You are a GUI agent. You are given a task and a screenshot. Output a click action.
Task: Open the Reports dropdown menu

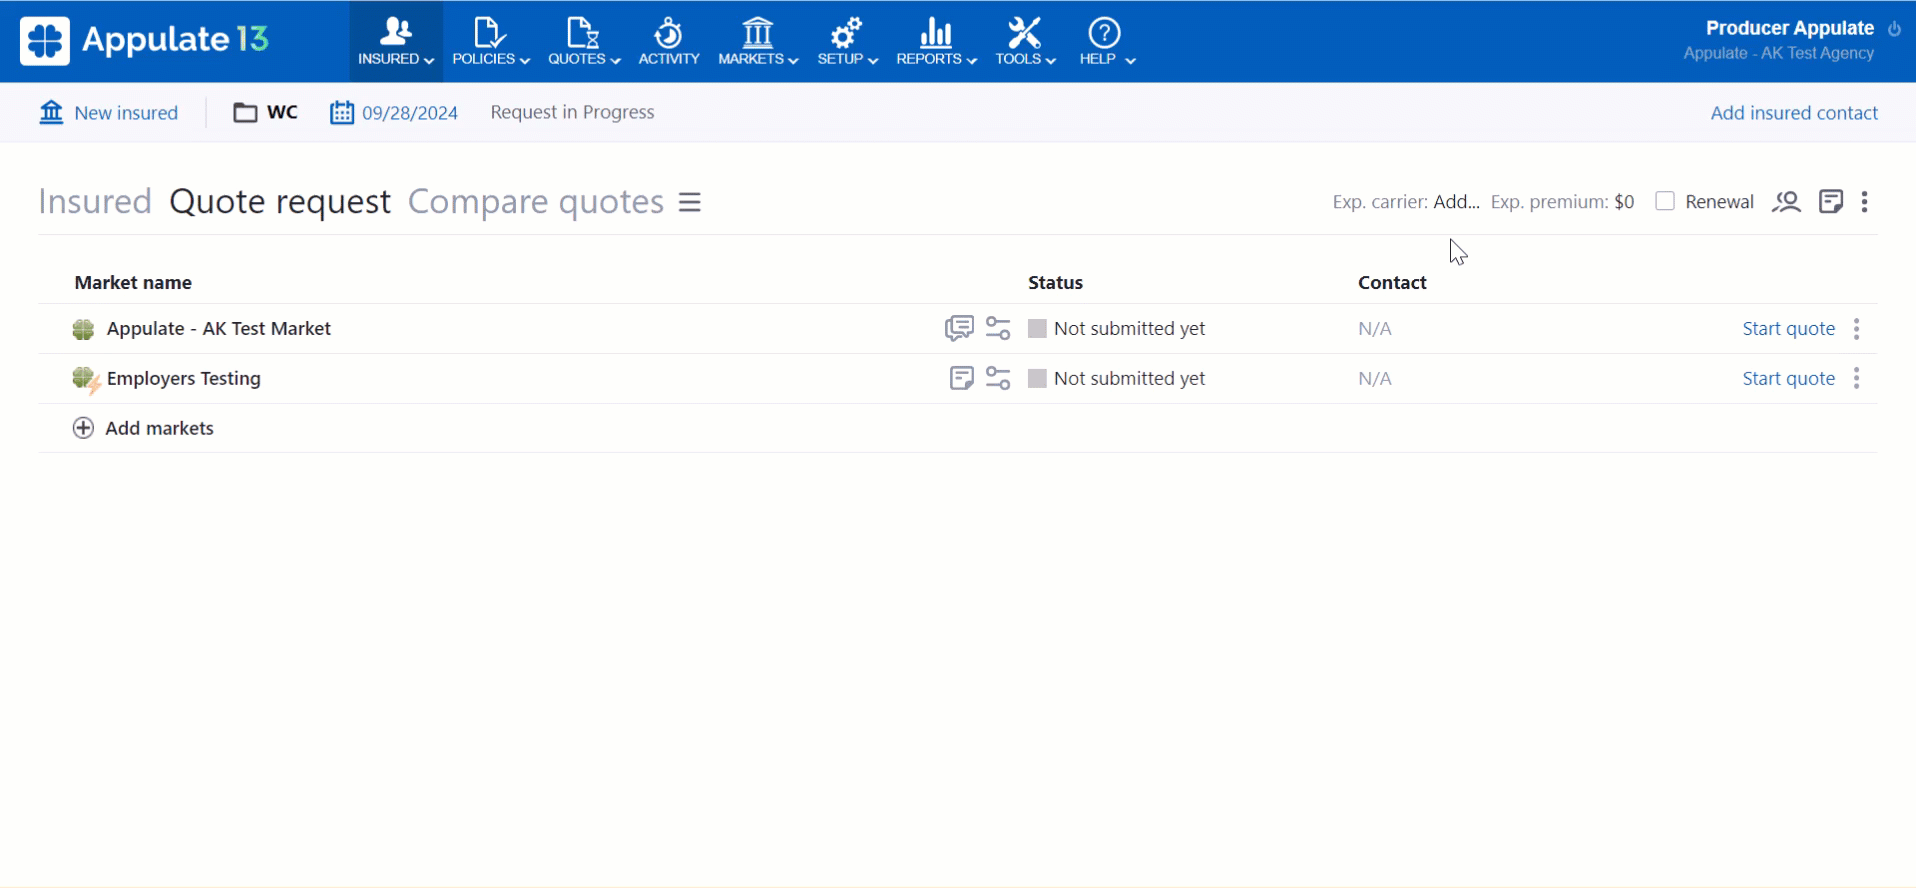click(x=936, y=42)
